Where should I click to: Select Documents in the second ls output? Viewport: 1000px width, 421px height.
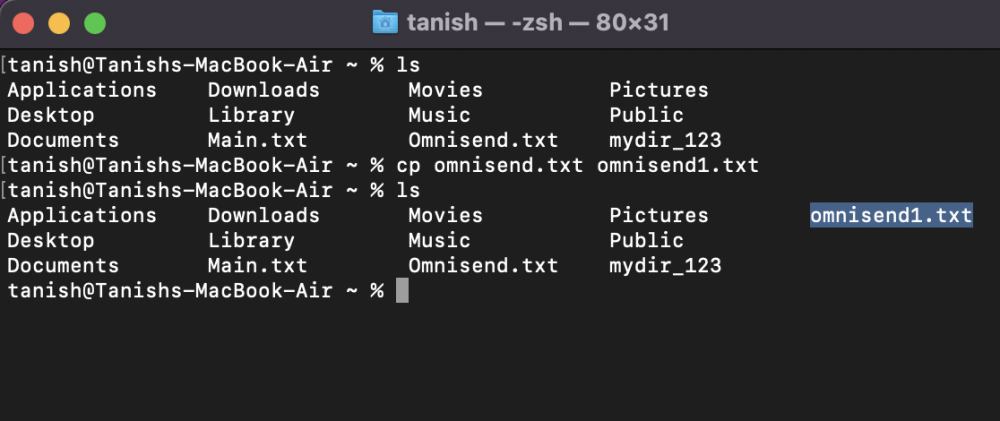pos(63,266)
